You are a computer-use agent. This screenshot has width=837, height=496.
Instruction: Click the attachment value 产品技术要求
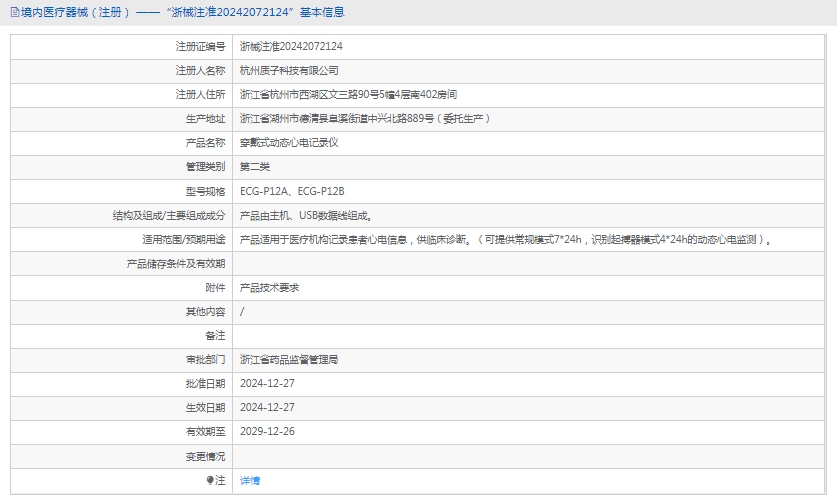pyautogui.click(x=269, y=287)
